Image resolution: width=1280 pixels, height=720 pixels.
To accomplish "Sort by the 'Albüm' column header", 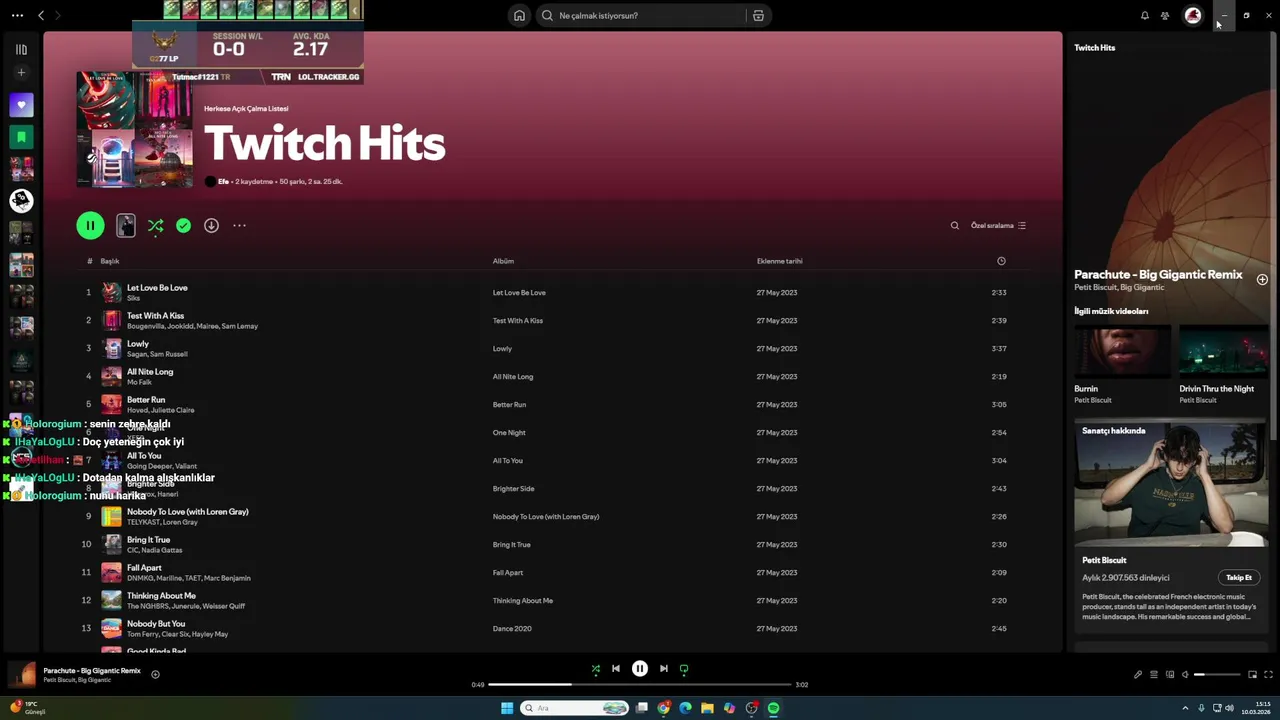I will click(x=503, y=261).
